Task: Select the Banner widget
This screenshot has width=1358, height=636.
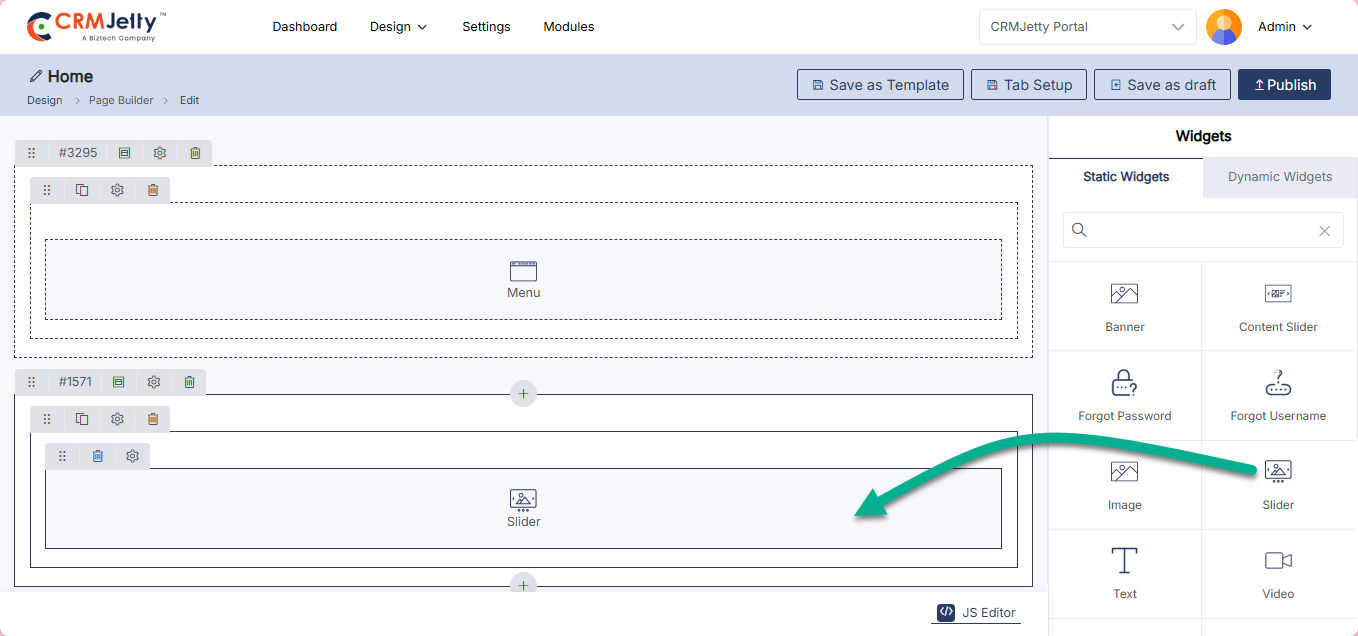Action: (x=1124, y=306)
